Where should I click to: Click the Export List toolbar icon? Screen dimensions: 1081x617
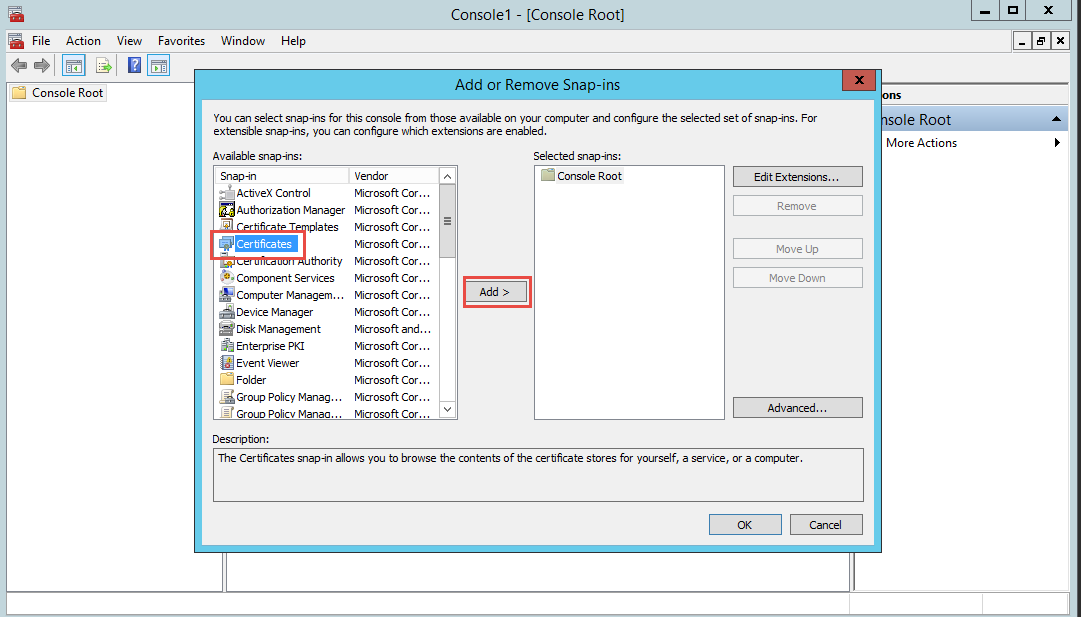point(103,65)
